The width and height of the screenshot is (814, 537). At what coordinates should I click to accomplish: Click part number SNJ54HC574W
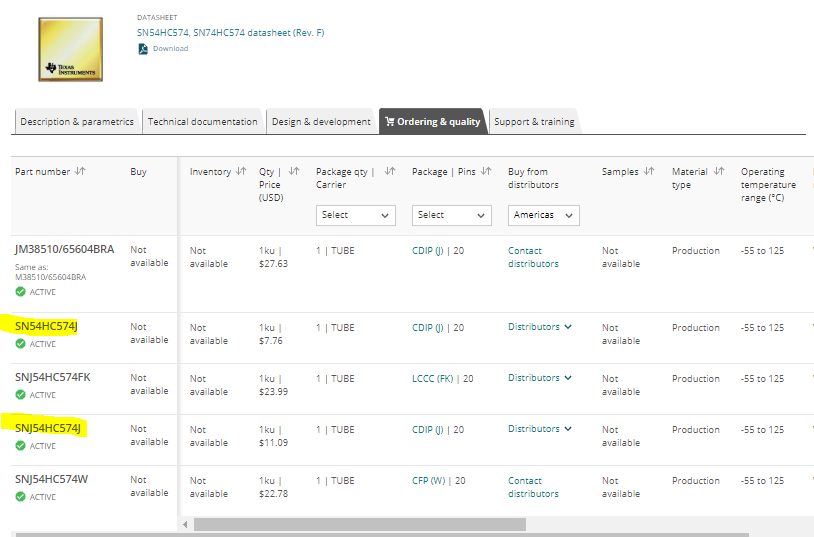pyautogui.click(x=51, y=479)
